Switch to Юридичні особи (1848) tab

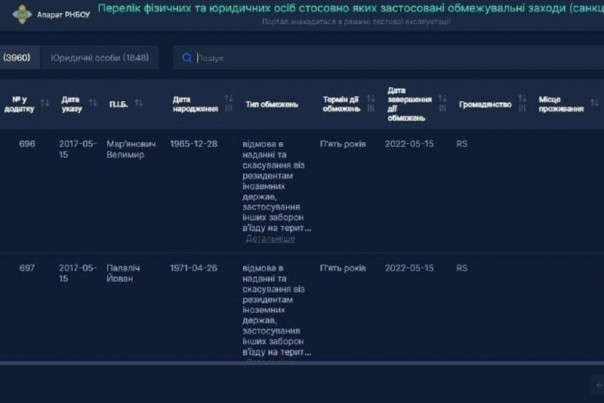[x=99, y=58]
